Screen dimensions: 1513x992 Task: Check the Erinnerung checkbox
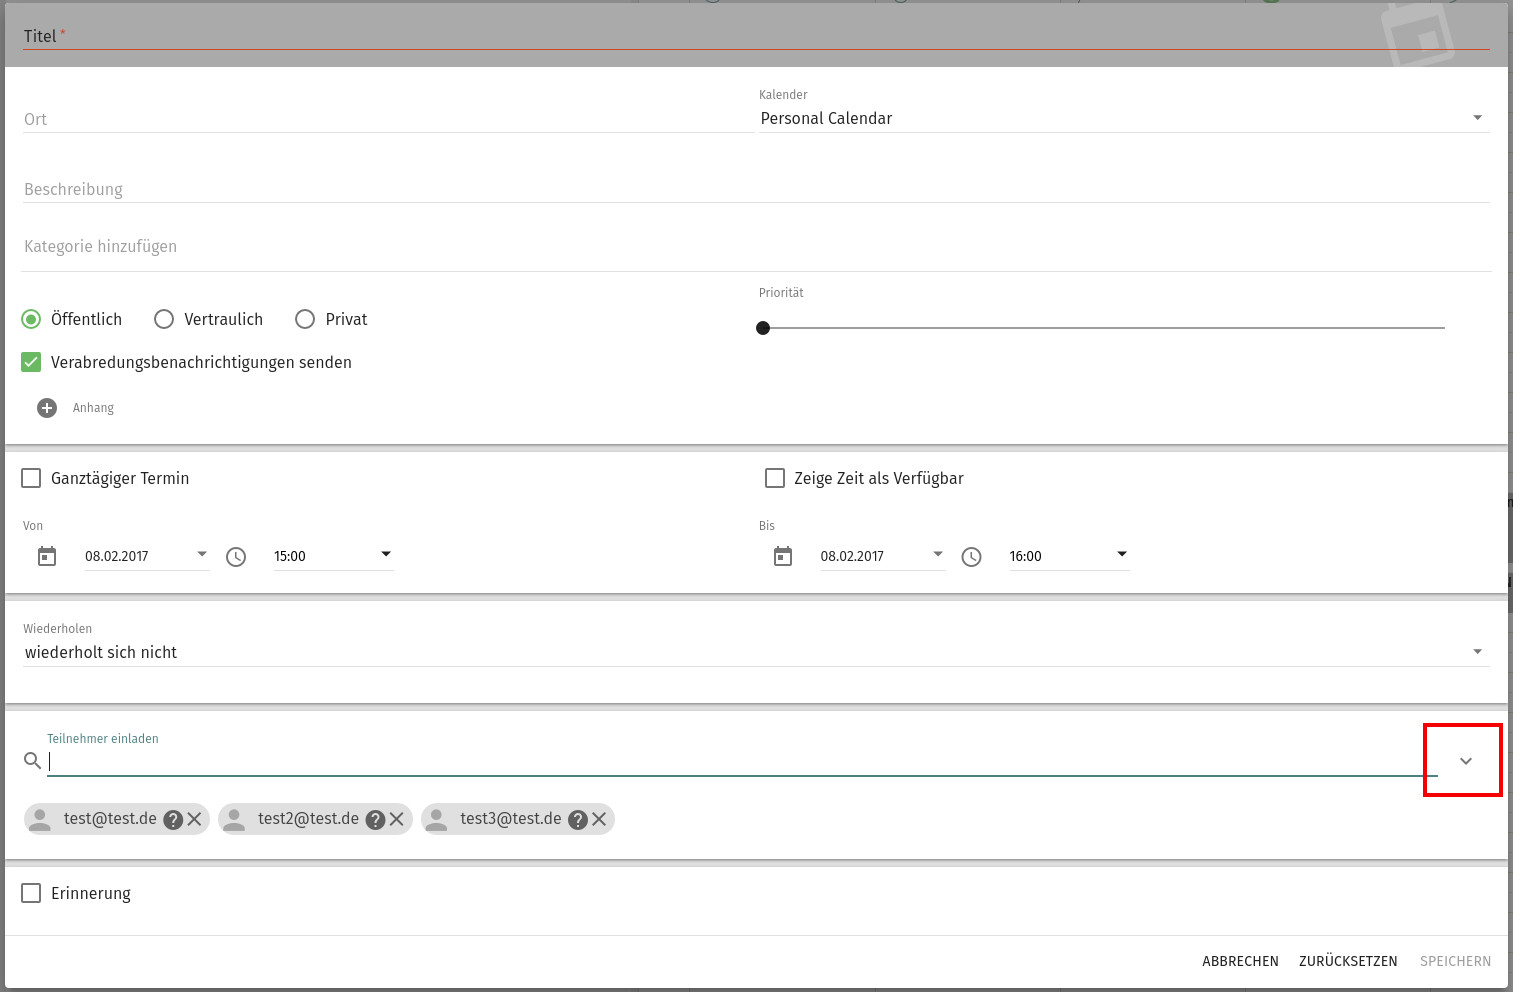point(32,893)
